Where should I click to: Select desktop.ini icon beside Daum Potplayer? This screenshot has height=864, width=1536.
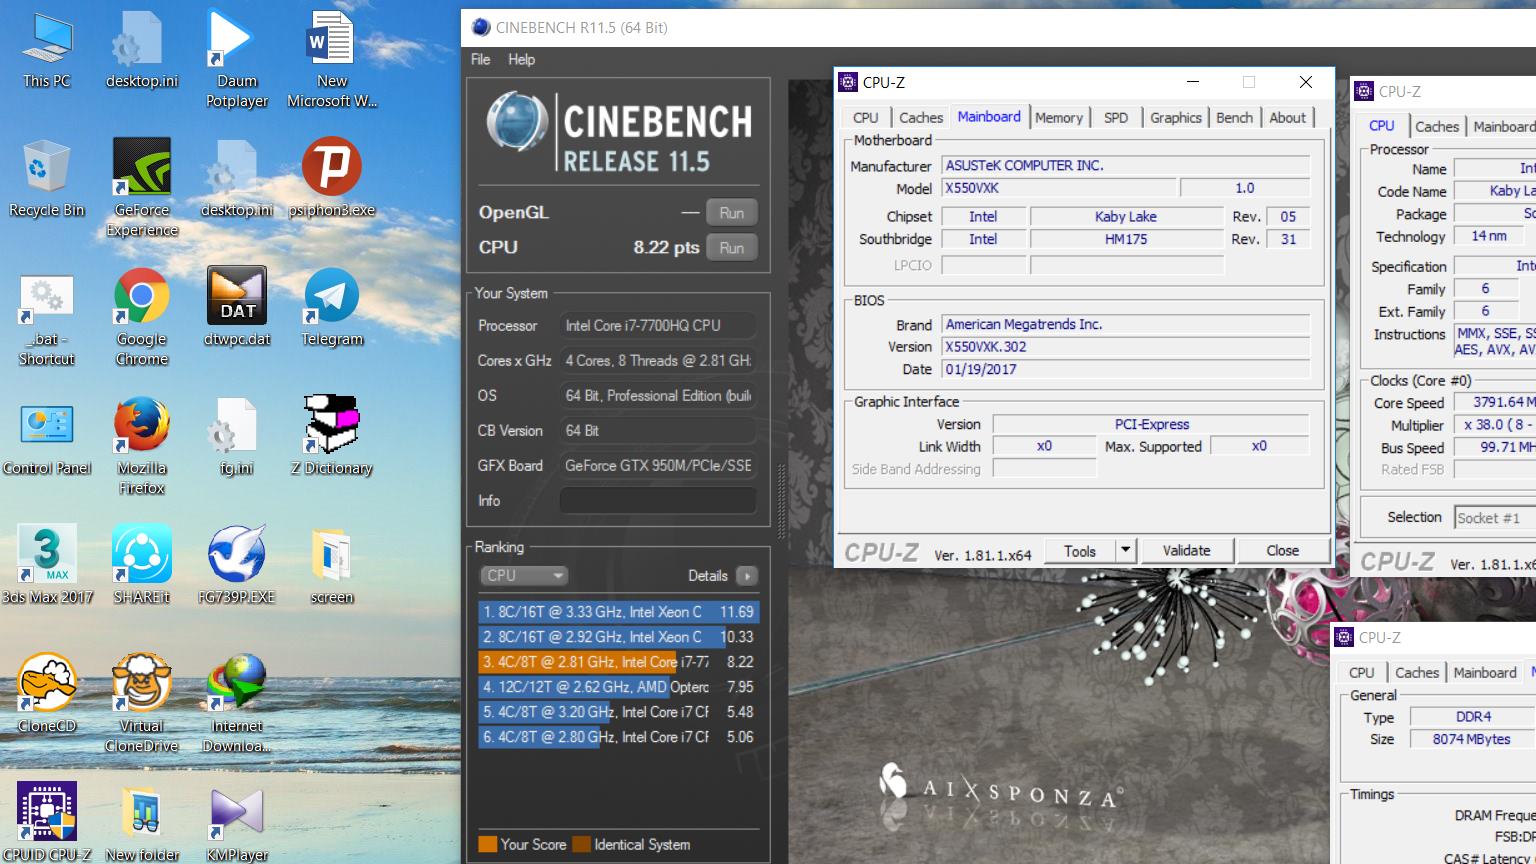pyautogui.click(x=142, y=50)
